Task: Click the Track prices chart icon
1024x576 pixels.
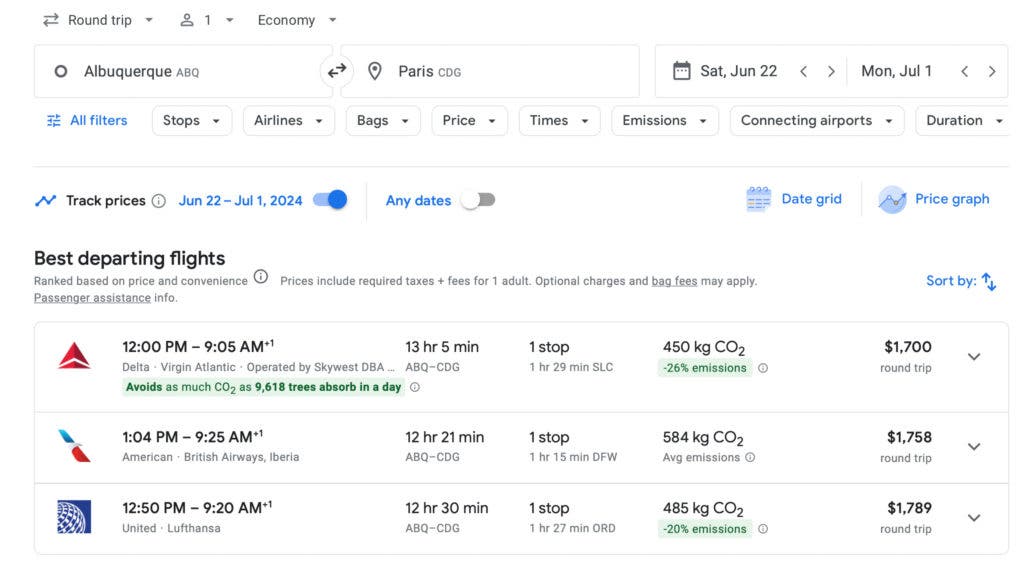Action: coord(46,200)
